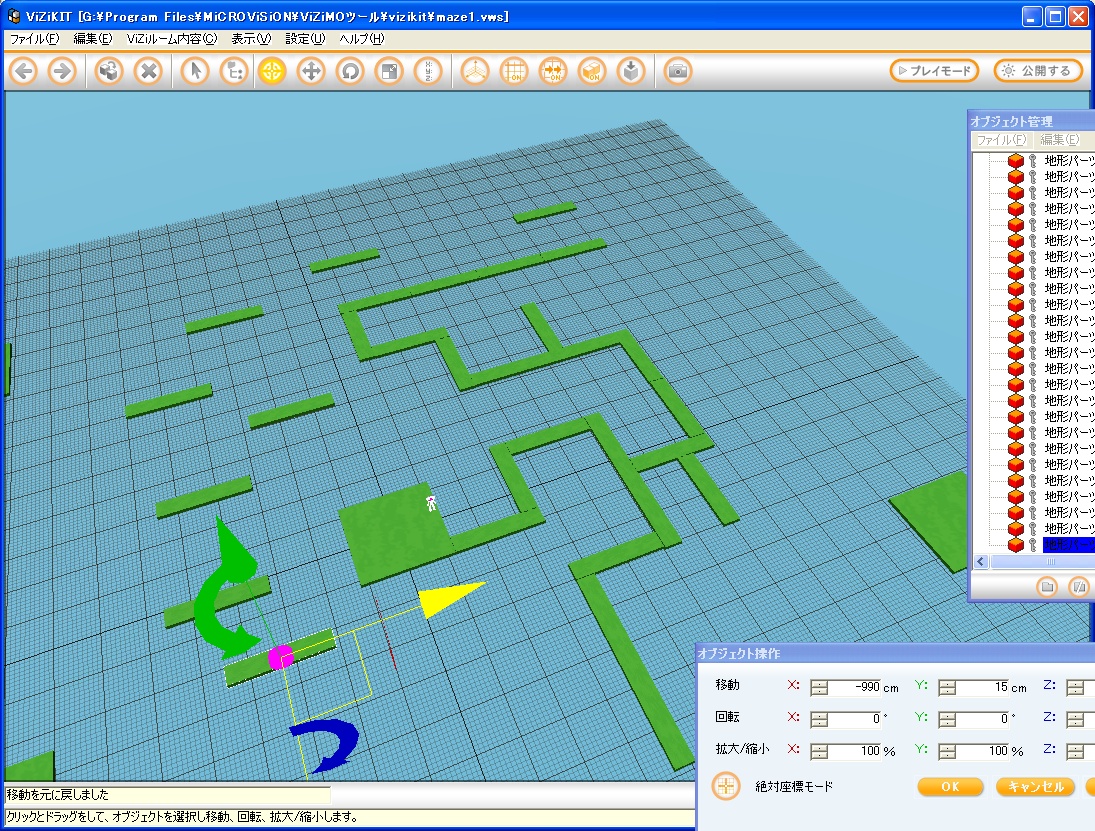
Task: Click the stepper on the 移動 X field
Action: coord(819,687)
